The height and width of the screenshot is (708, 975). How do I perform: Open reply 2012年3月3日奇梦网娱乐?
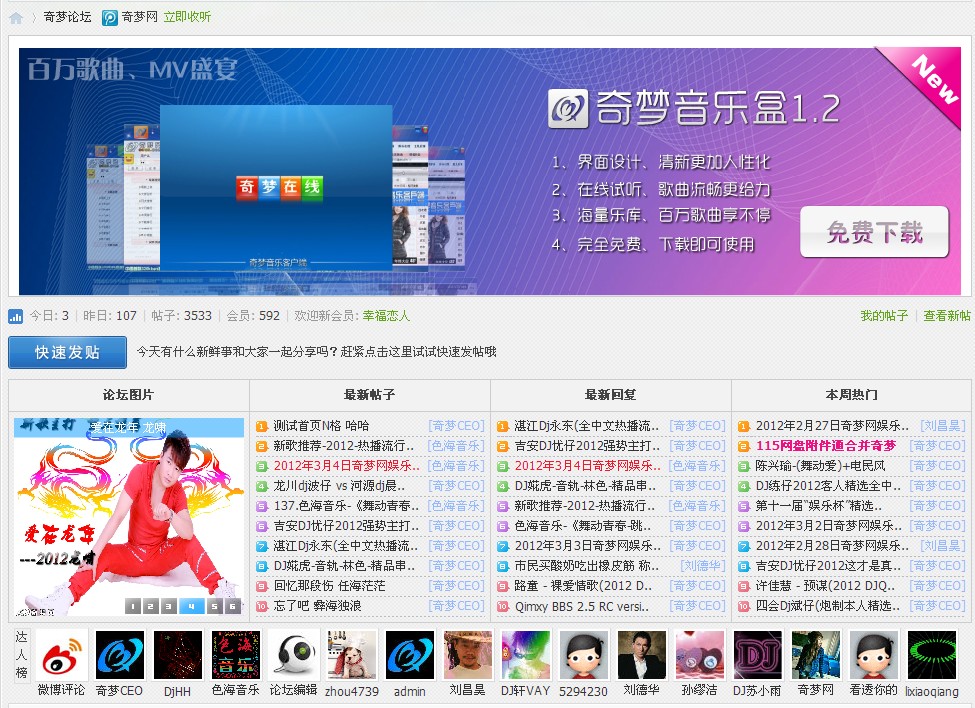(588, 546)
